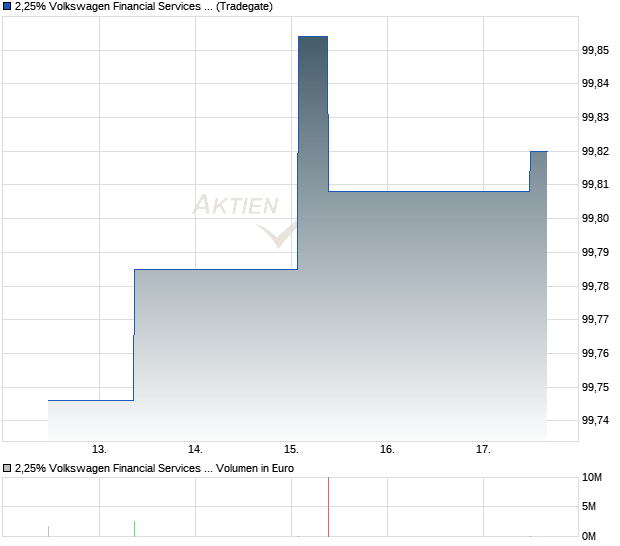620x546 pixels.
Task: Click the 99,74 price axis label
Action: coord(595,420)
